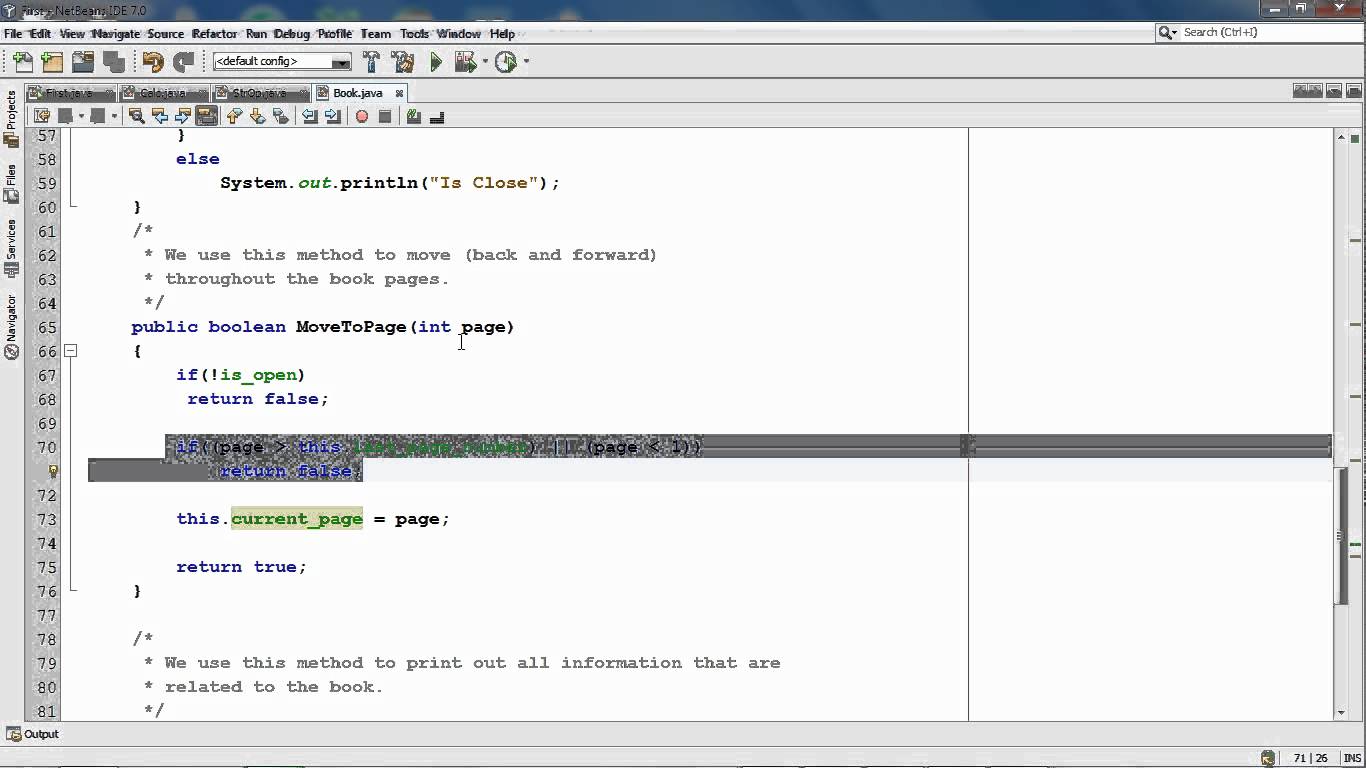Click the editor scroll-down arrow

coord(1342,712)
